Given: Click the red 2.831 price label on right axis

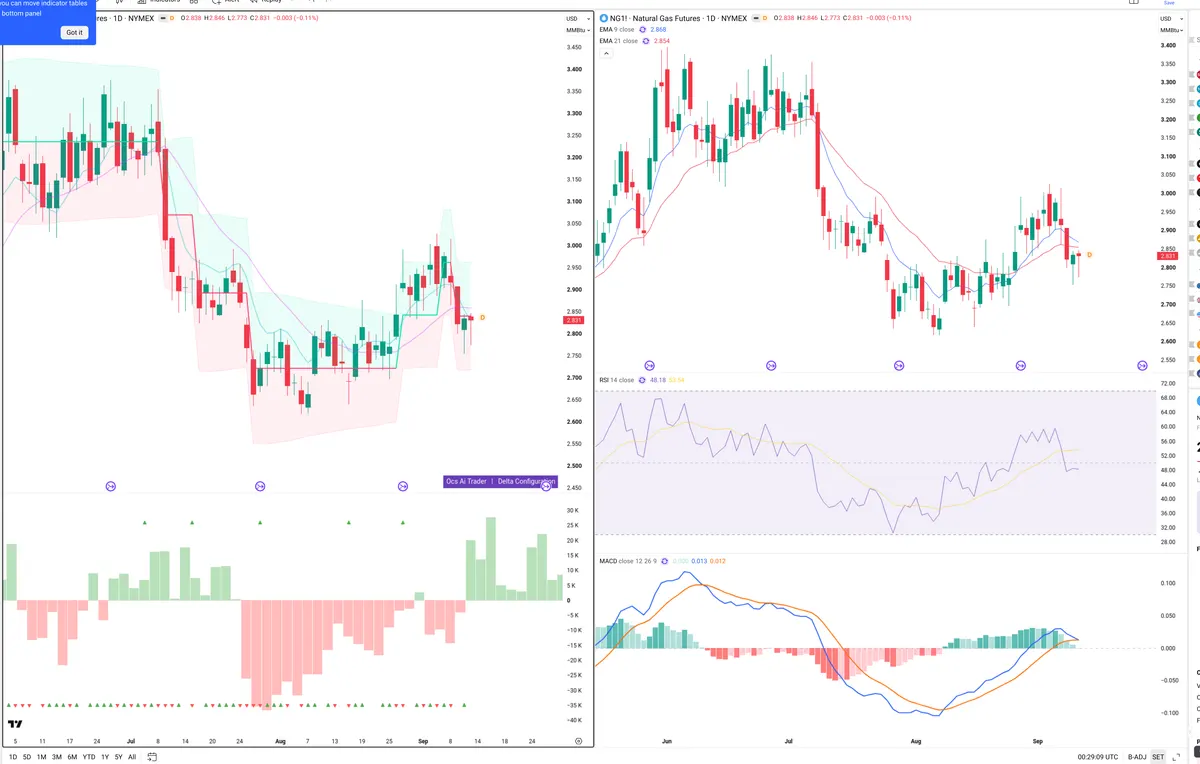Looking at the screenshot, I should (1169, 256).
